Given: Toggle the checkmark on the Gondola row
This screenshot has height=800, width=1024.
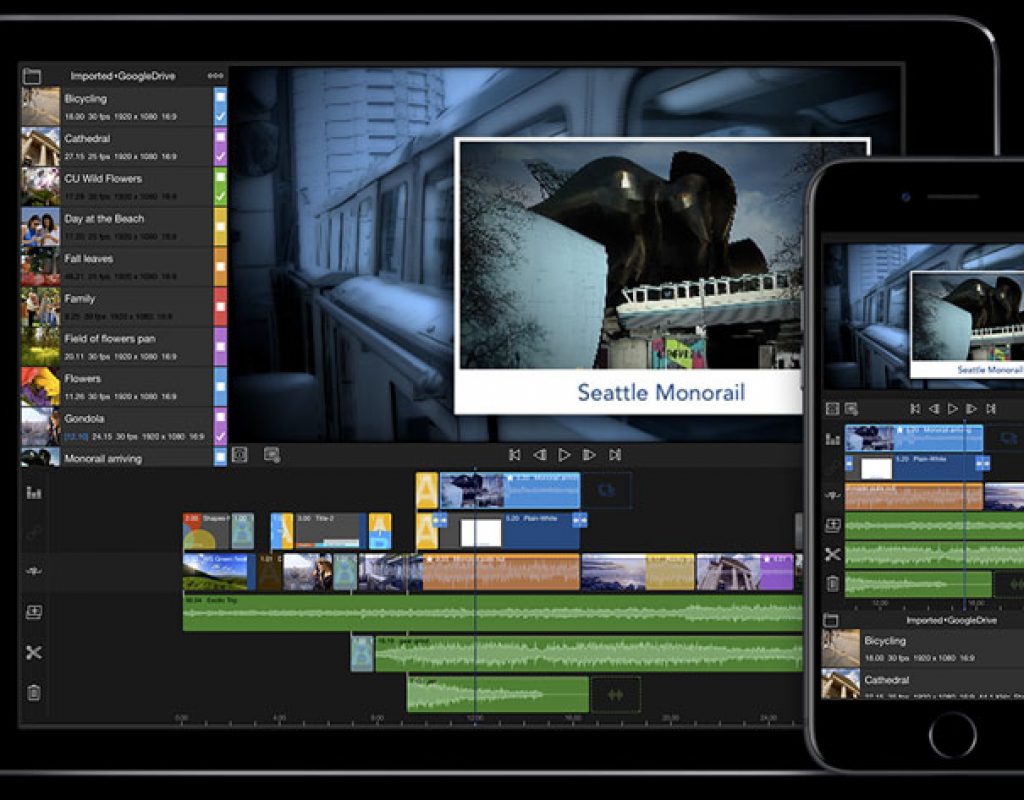Looking at the screenshot, I should (x=221, y=436).
